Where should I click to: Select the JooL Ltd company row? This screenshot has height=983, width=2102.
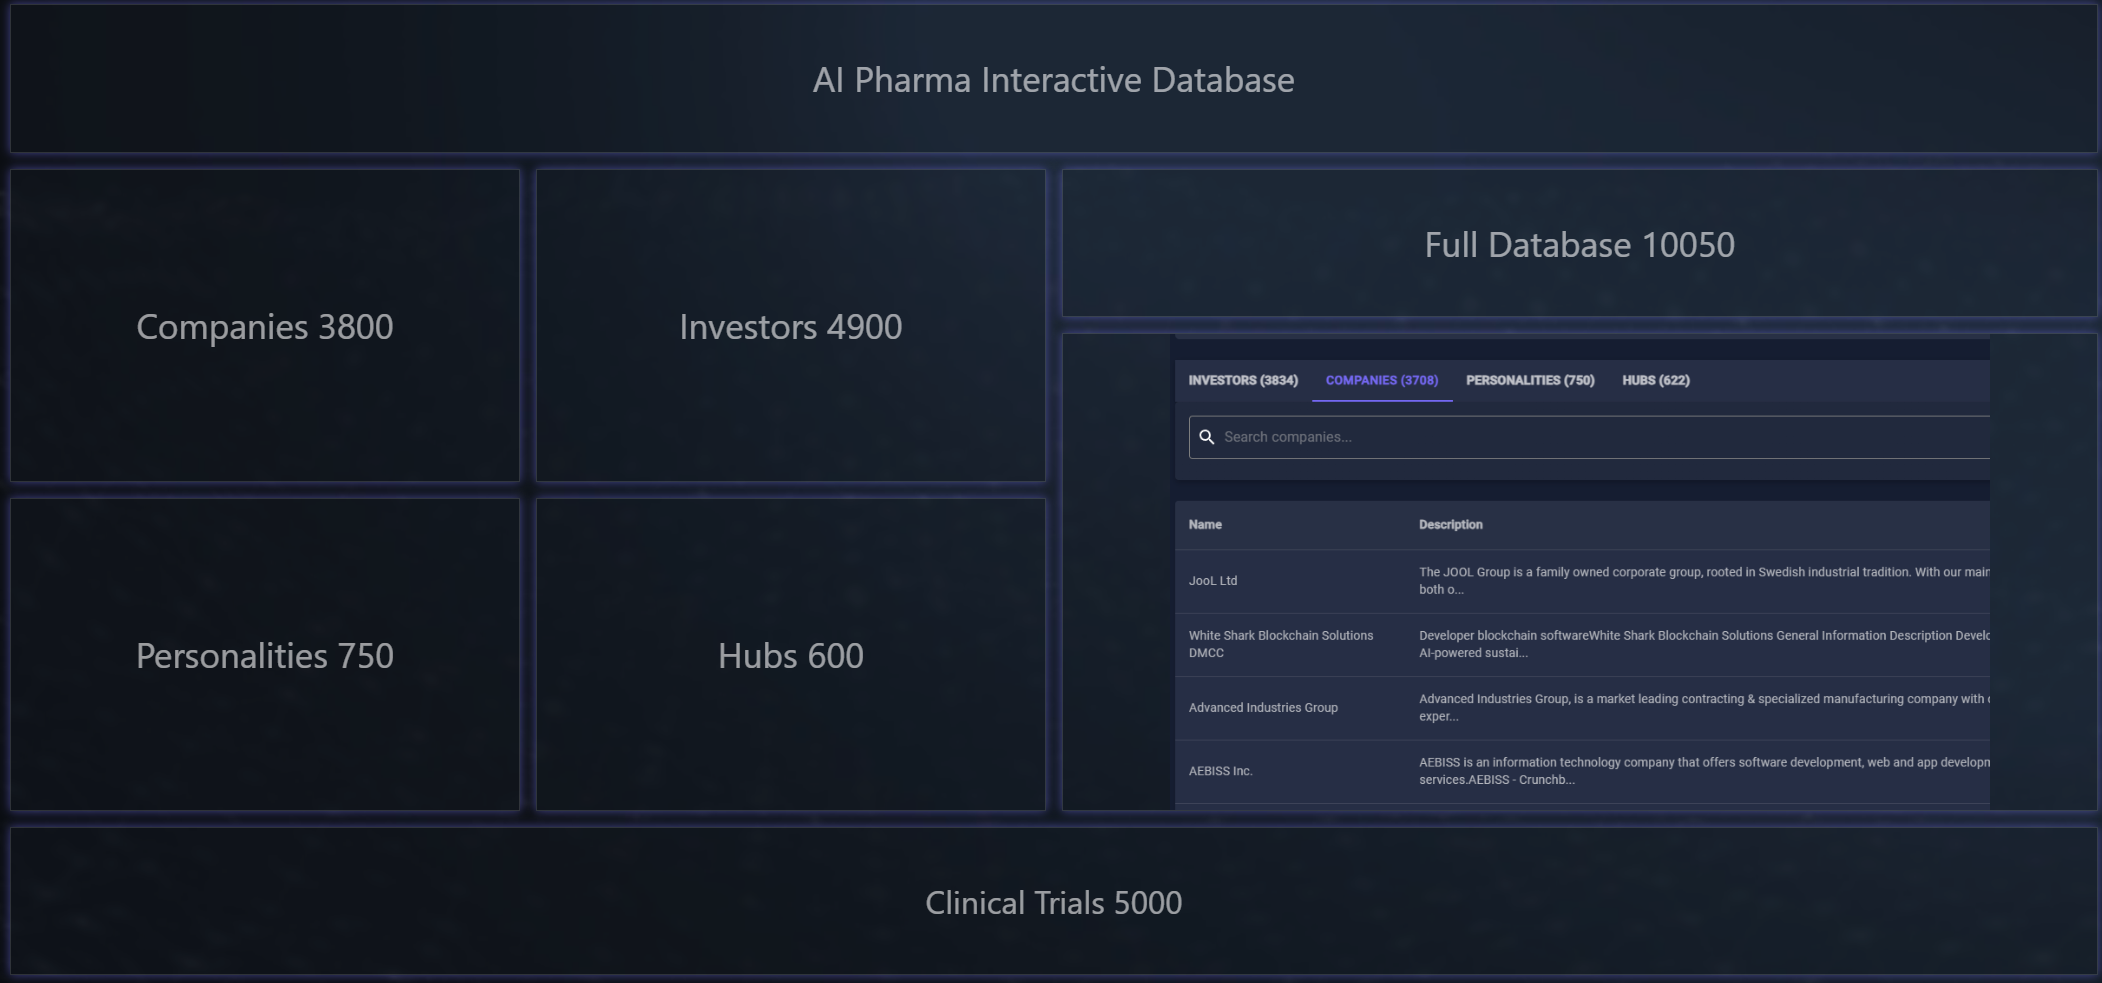pyautogui.click(x=1213, y=581)
